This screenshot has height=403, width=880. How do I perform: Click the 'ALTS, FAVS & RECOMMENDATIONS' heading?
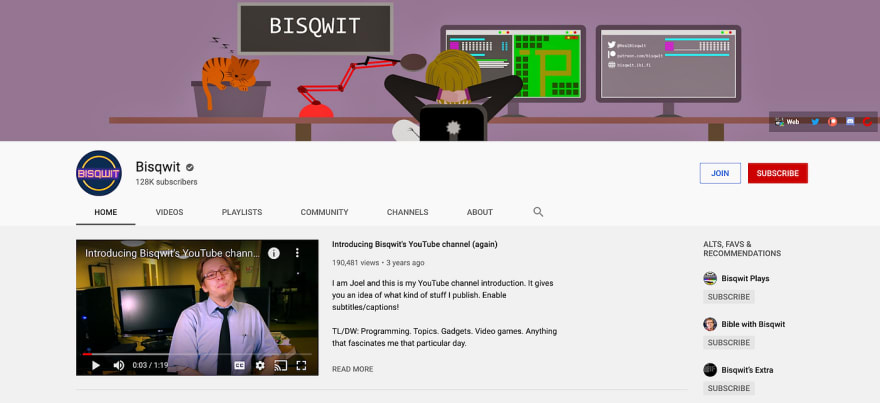pos(742,249)
